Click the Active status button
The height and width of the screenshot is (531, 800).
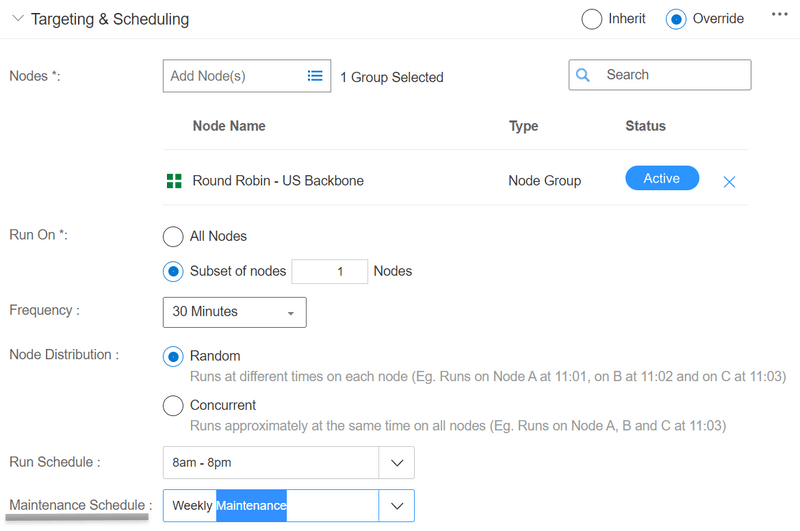click(661, 179)
